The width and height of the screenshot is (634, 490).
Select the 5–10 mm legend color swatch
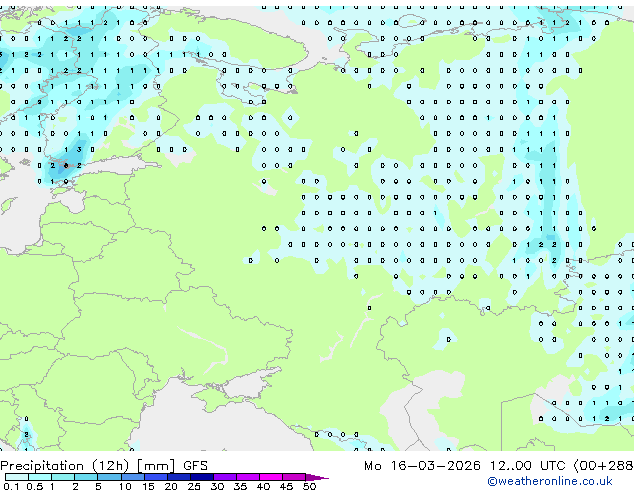click(x=109, y=477)
